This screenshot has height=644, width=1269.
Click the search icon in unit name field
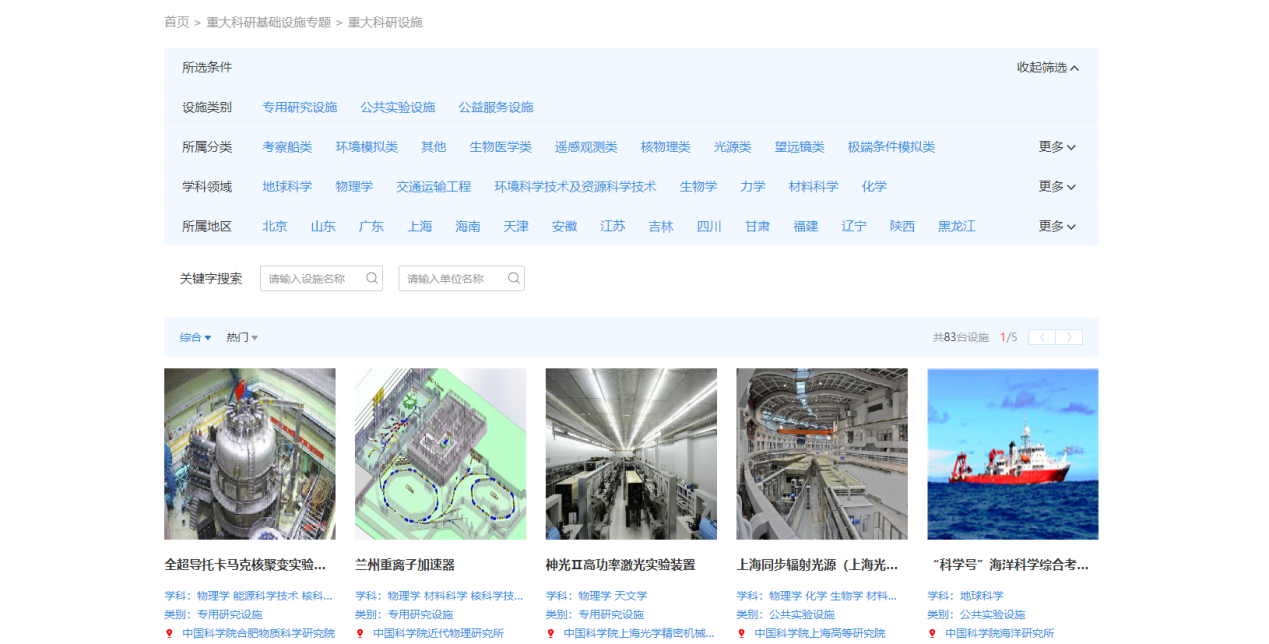tap(514, 278)
